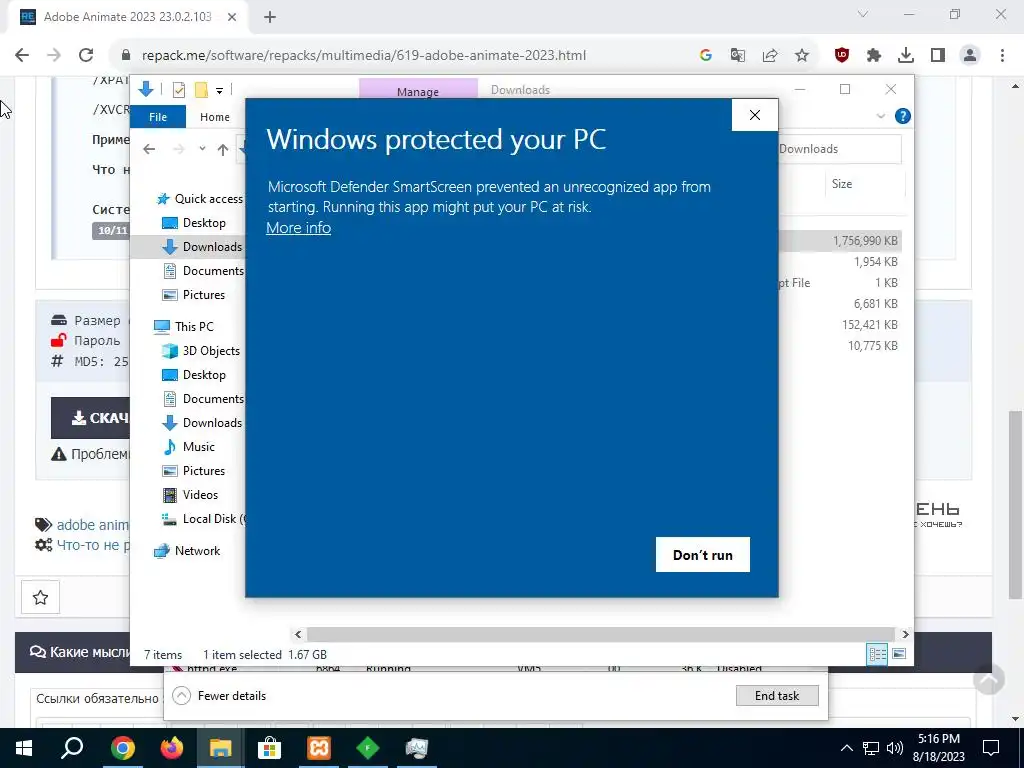
Task: Open the Chrome extensions puzzle icon
Action: [874, 56]
